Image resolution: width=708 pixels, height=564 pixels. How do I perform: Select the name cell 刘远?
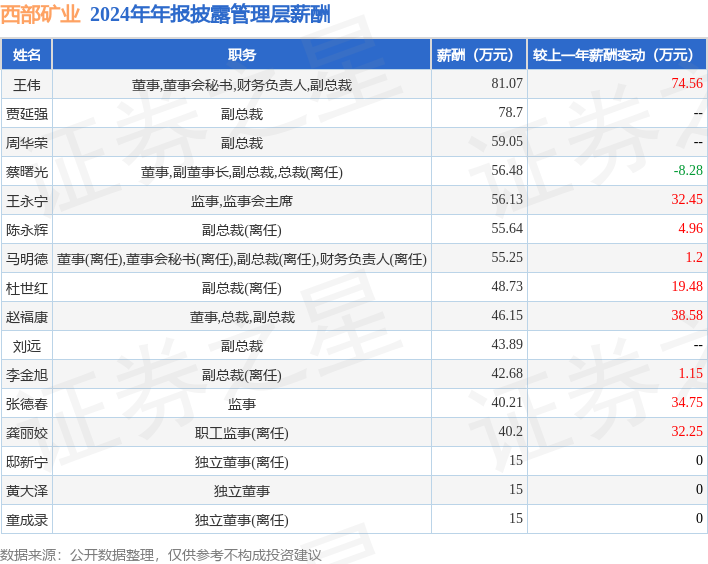coord(27,346)
